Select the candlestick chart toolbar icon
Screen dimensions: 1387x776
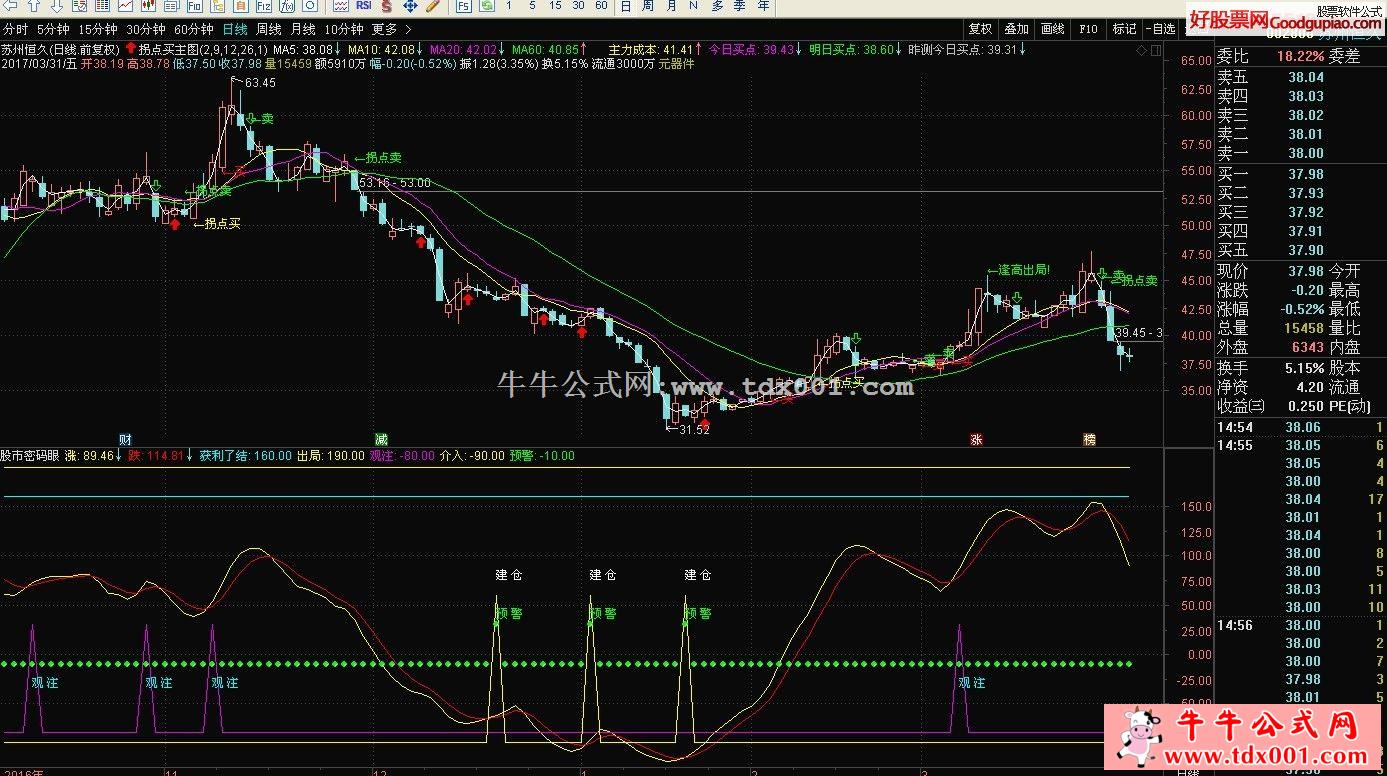148,6
